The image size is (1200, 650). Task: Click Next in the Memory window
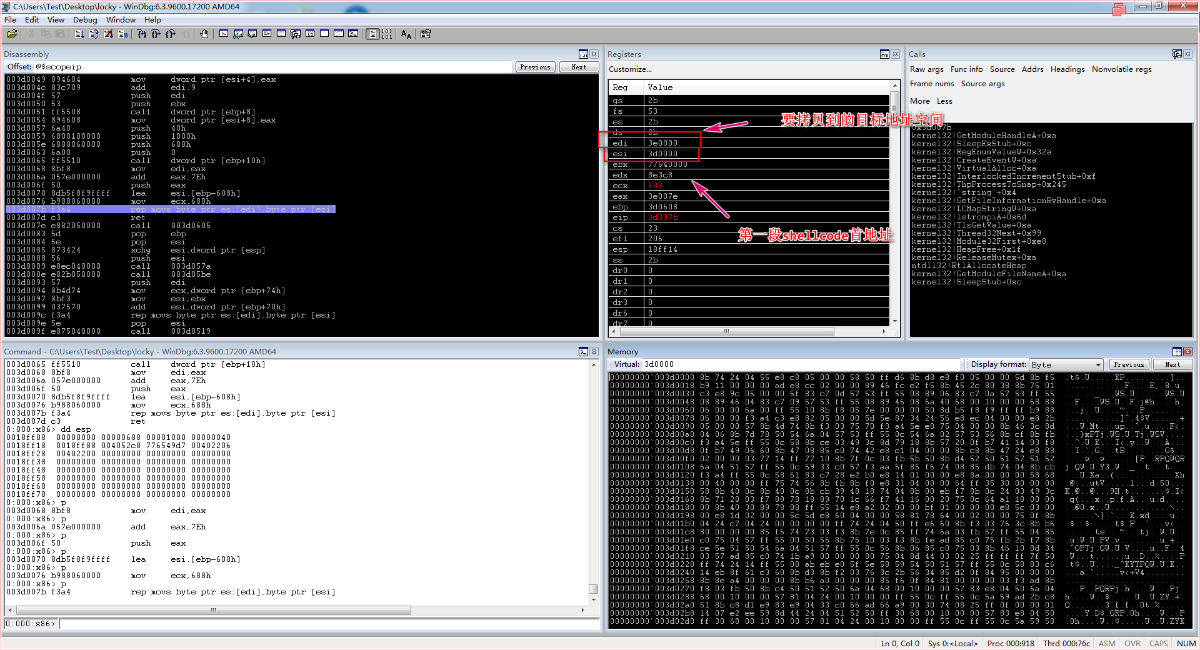pyautogui.click(x=1172, y=365)
